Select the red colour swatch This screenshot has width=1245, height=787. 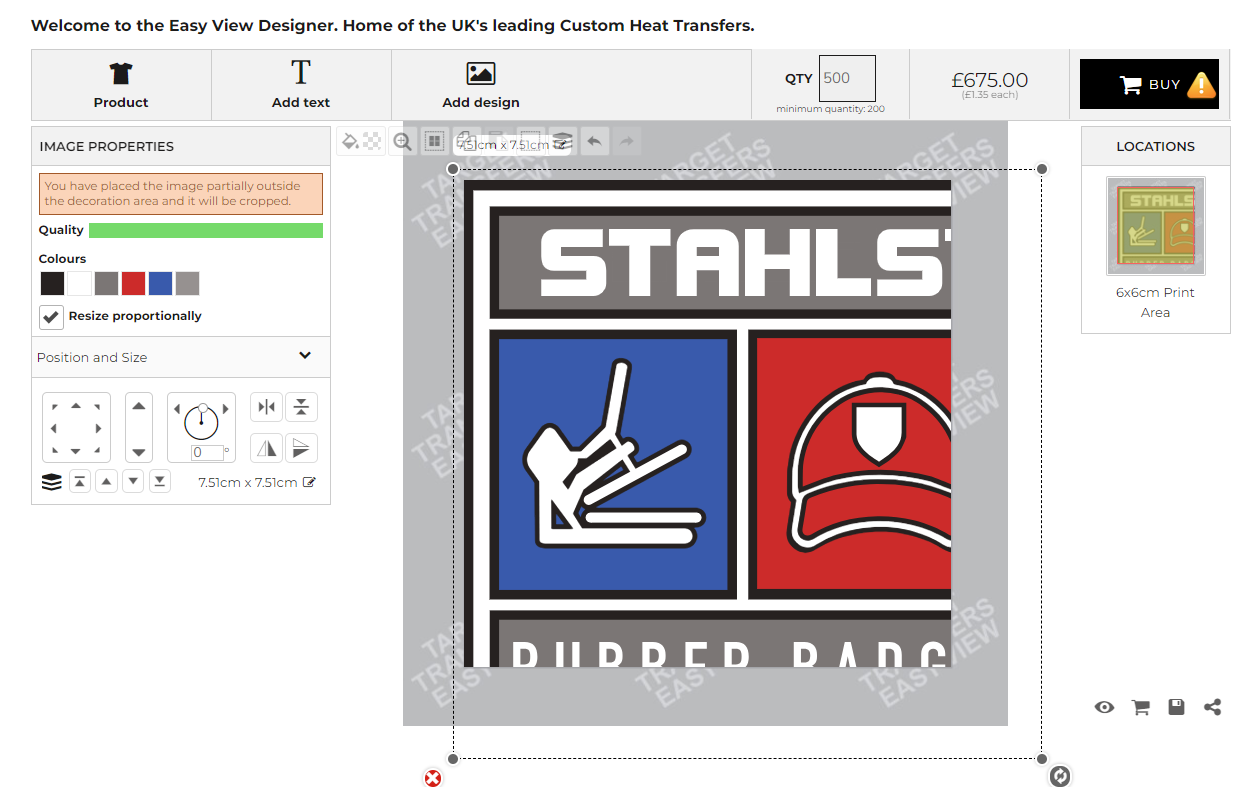133,284
